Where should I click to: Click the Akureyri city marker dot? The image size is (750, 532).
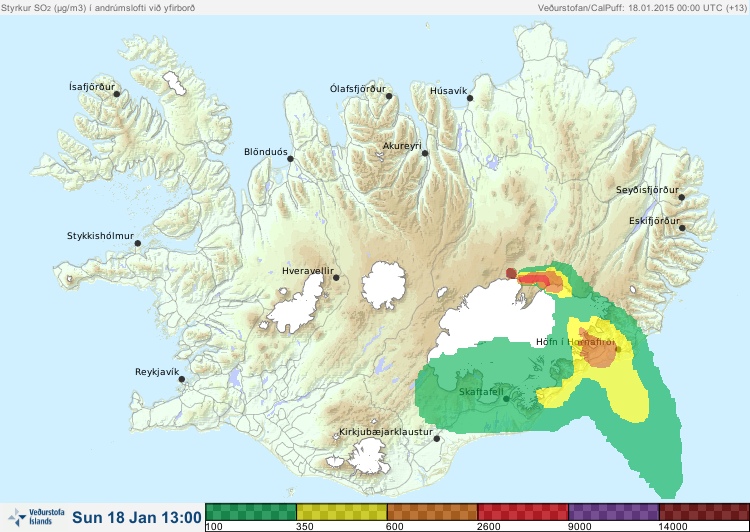tap(425, 153)
